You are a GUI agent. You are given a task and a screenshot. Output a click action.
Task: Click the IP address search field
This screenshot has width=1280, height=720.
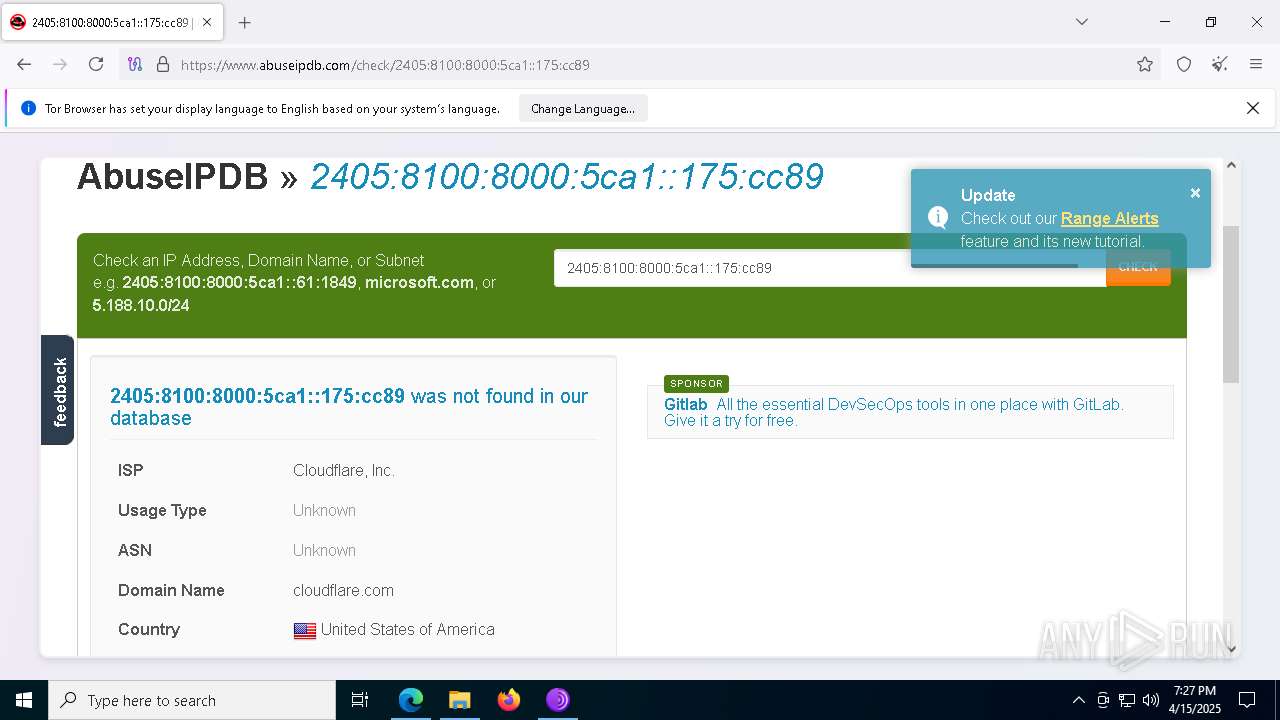[x=830, y=268]
